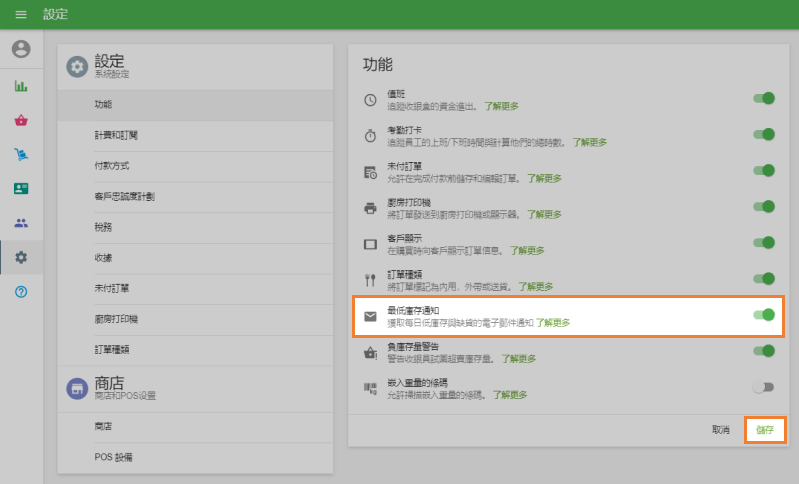Image resolution: width=799 pixels, height=484 pixels.
Task: Click the printer icon beside 廚房打印機 feature
Action: click(370, 208)
